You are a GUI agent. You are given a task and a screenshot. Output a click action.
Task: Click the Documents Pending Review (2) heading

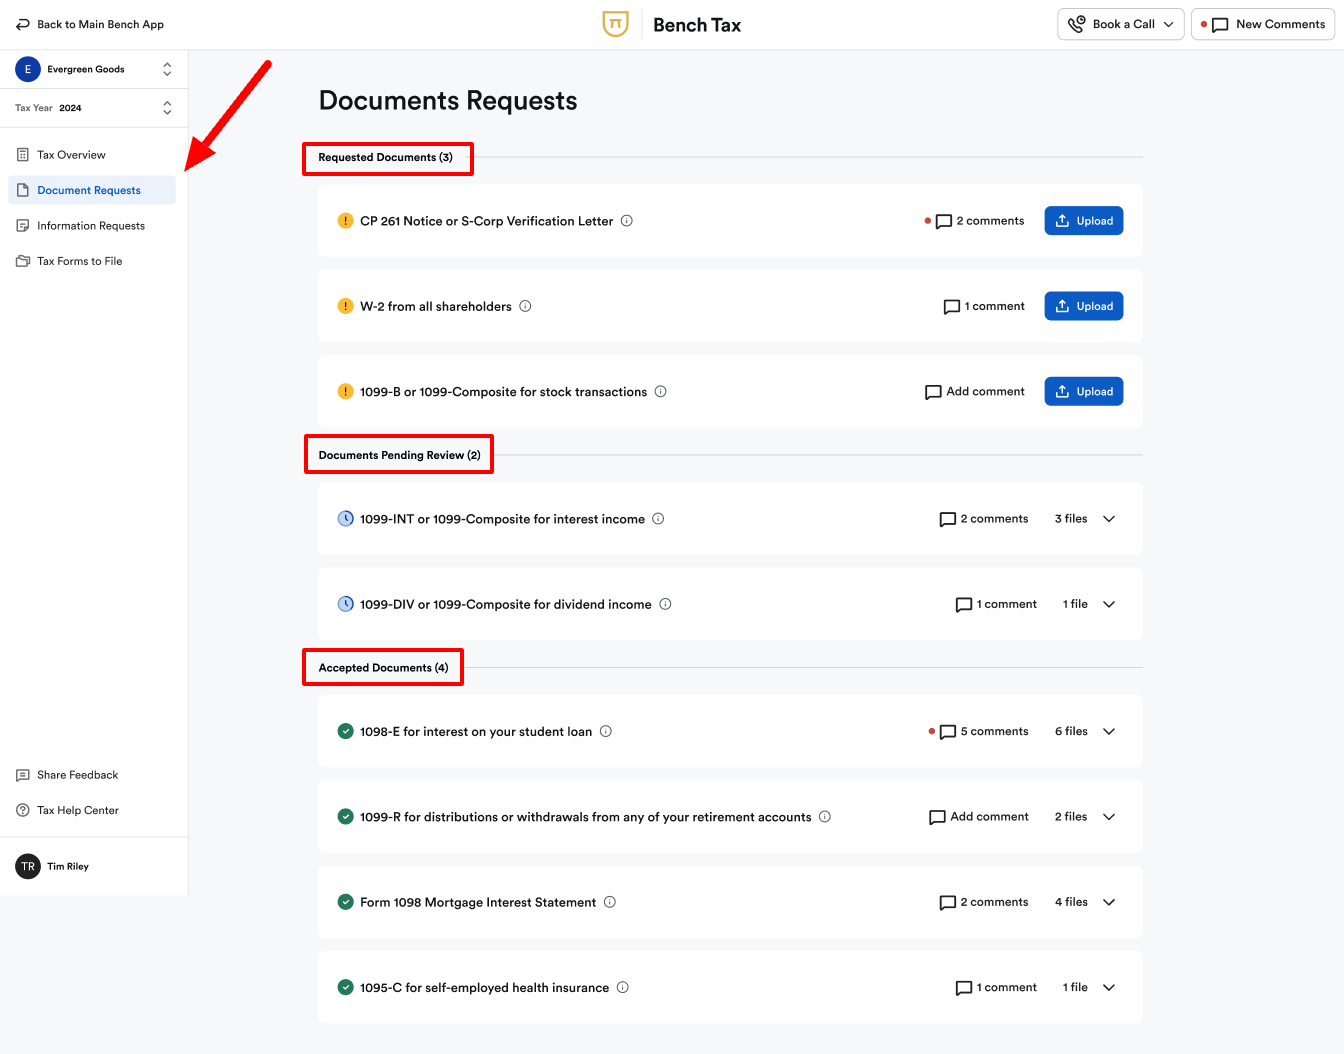tap(399, 455)
